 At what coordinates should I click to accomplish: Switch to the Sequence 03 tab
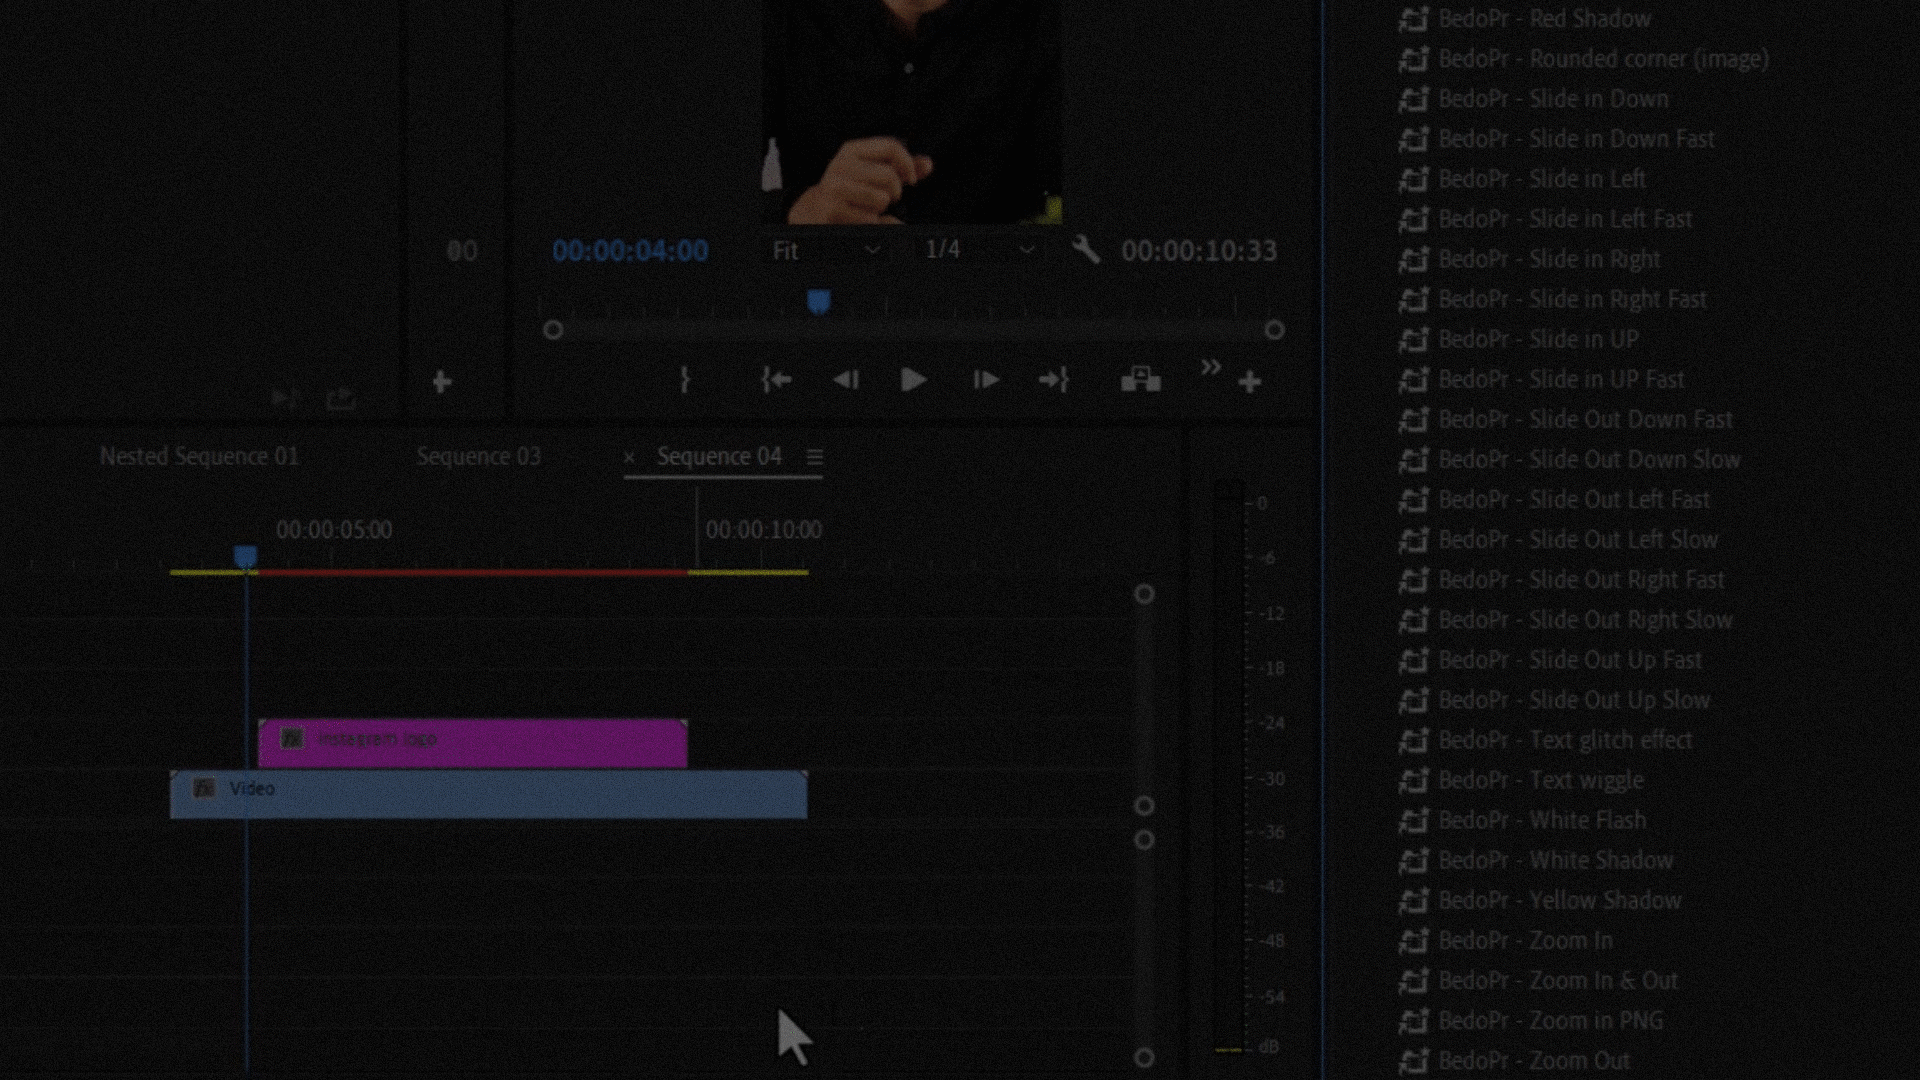478,457
